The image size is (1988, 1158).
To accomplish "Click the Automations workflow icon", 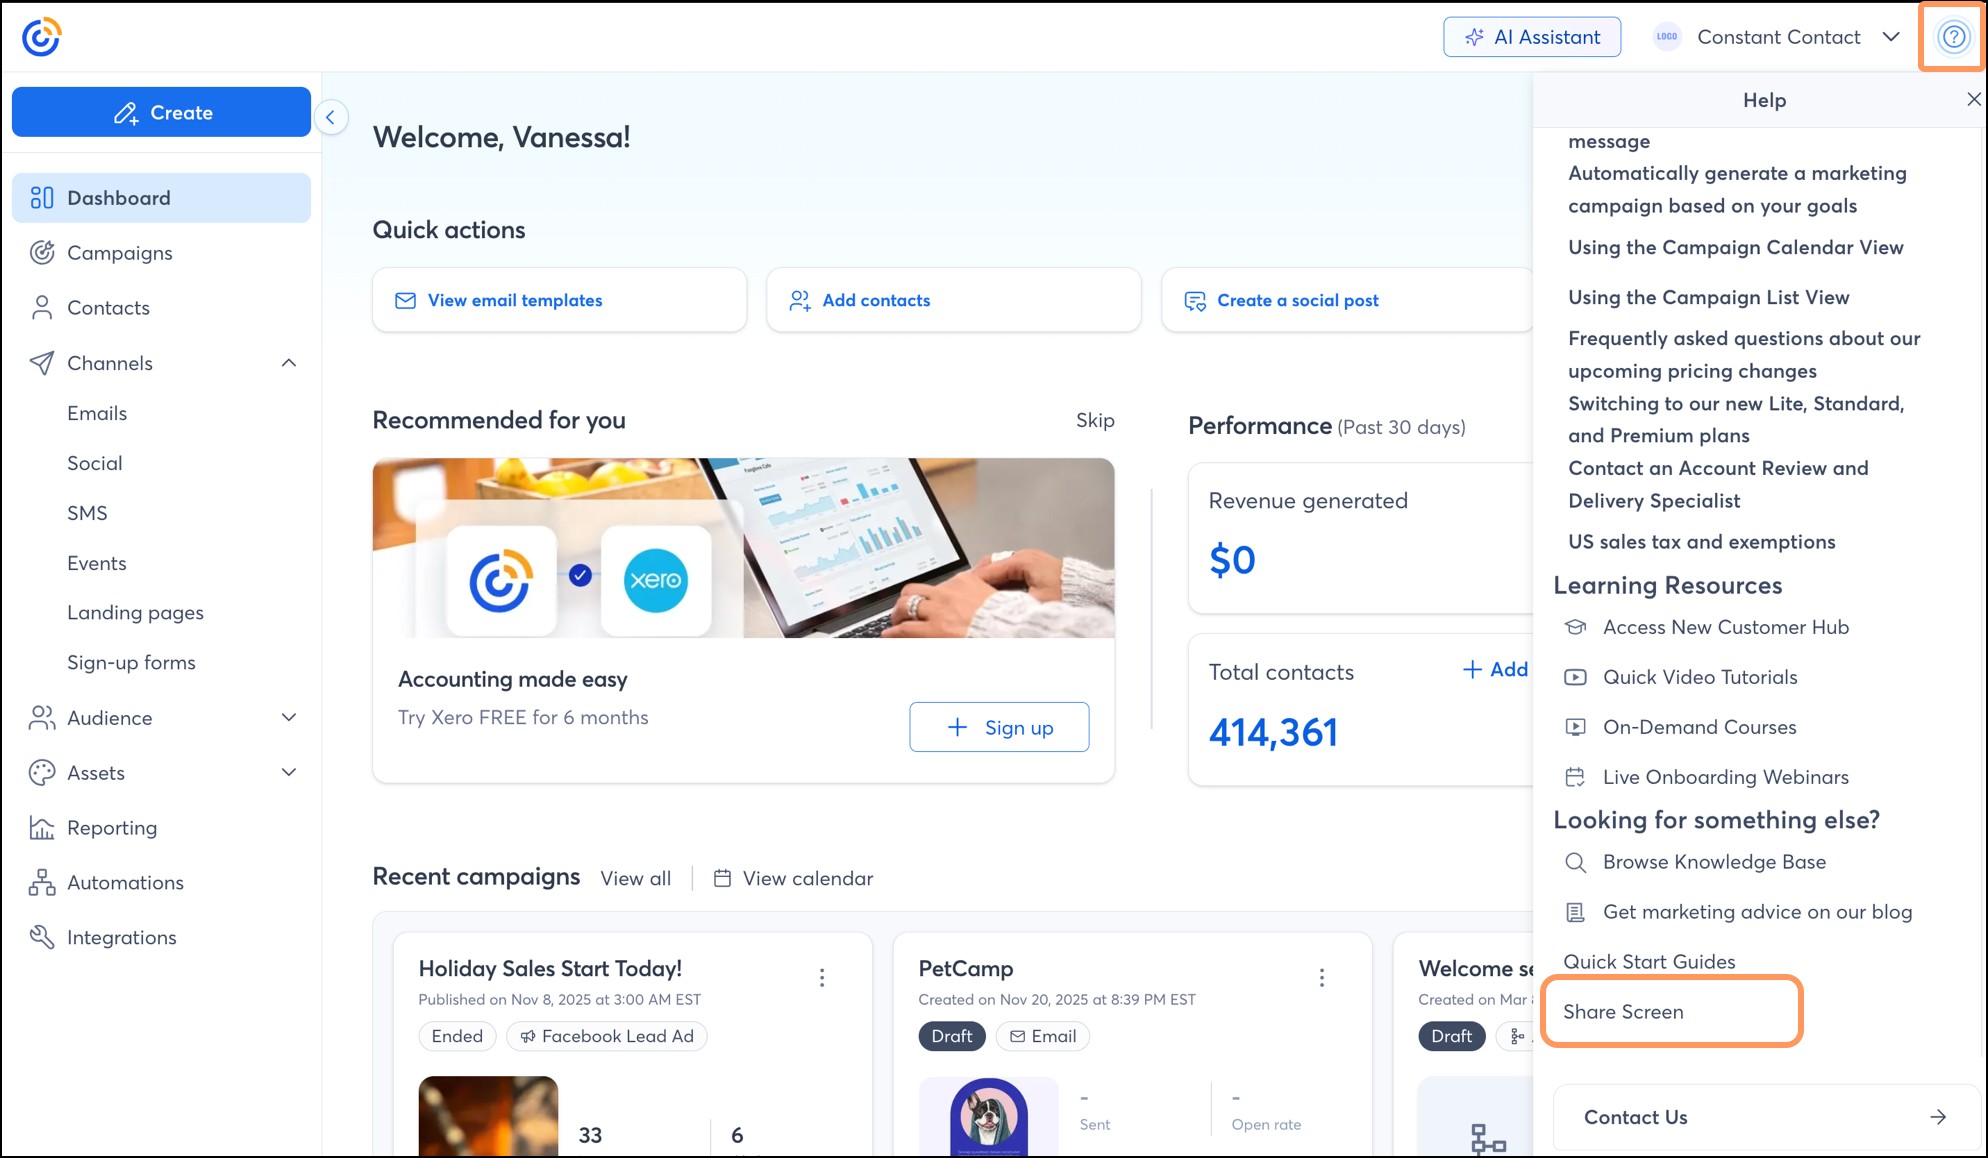I will pyautogui.click(x=42, y=883).
